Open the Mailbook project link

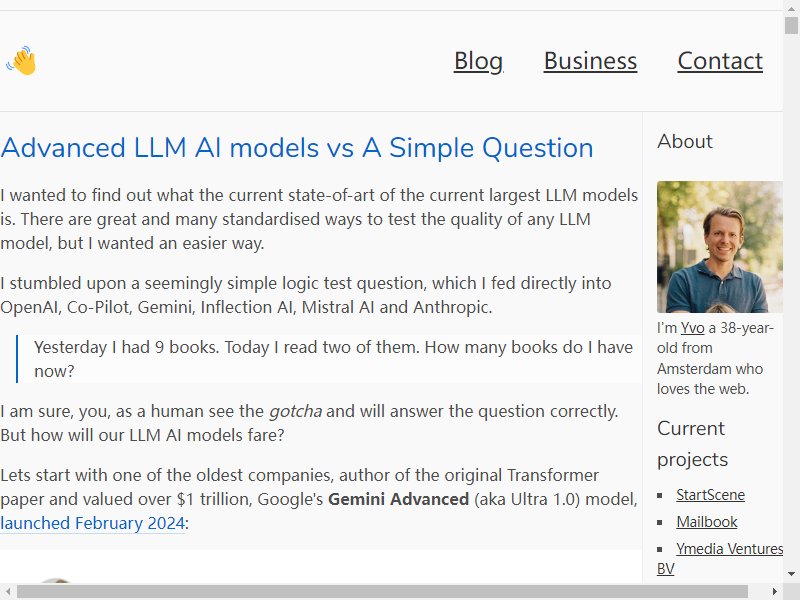coord(707,522)
